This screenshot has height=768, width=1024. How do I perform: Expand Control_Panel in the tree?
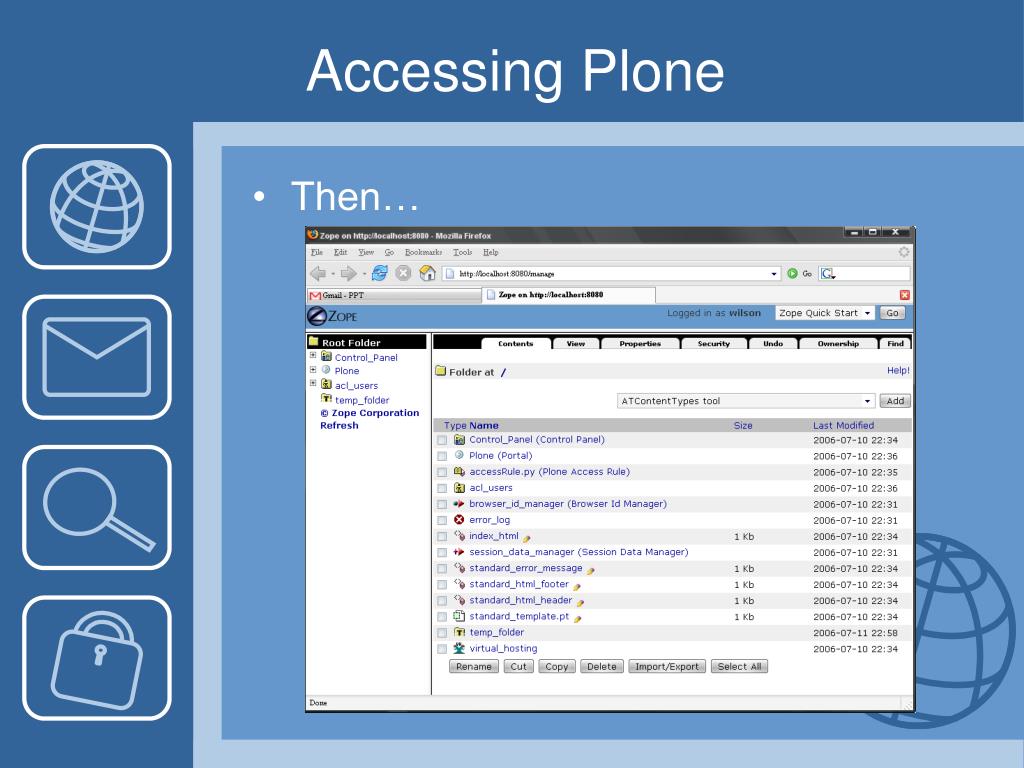[313, 356]
